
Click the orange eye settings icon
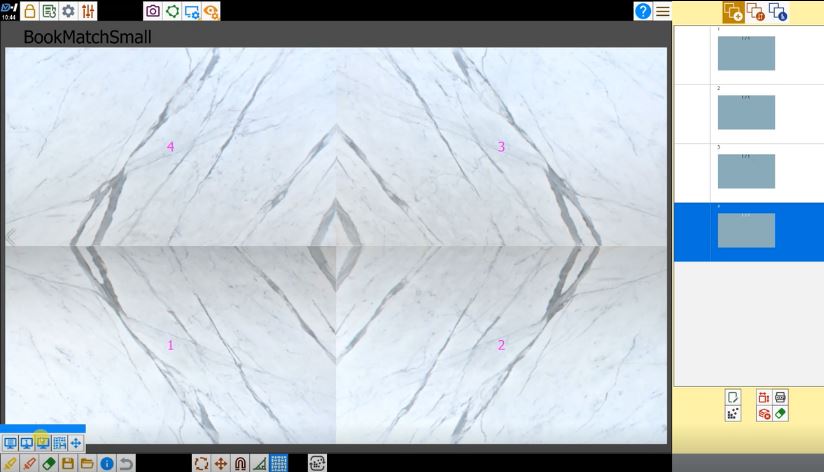pyautogui.click(x=211, y=11)
